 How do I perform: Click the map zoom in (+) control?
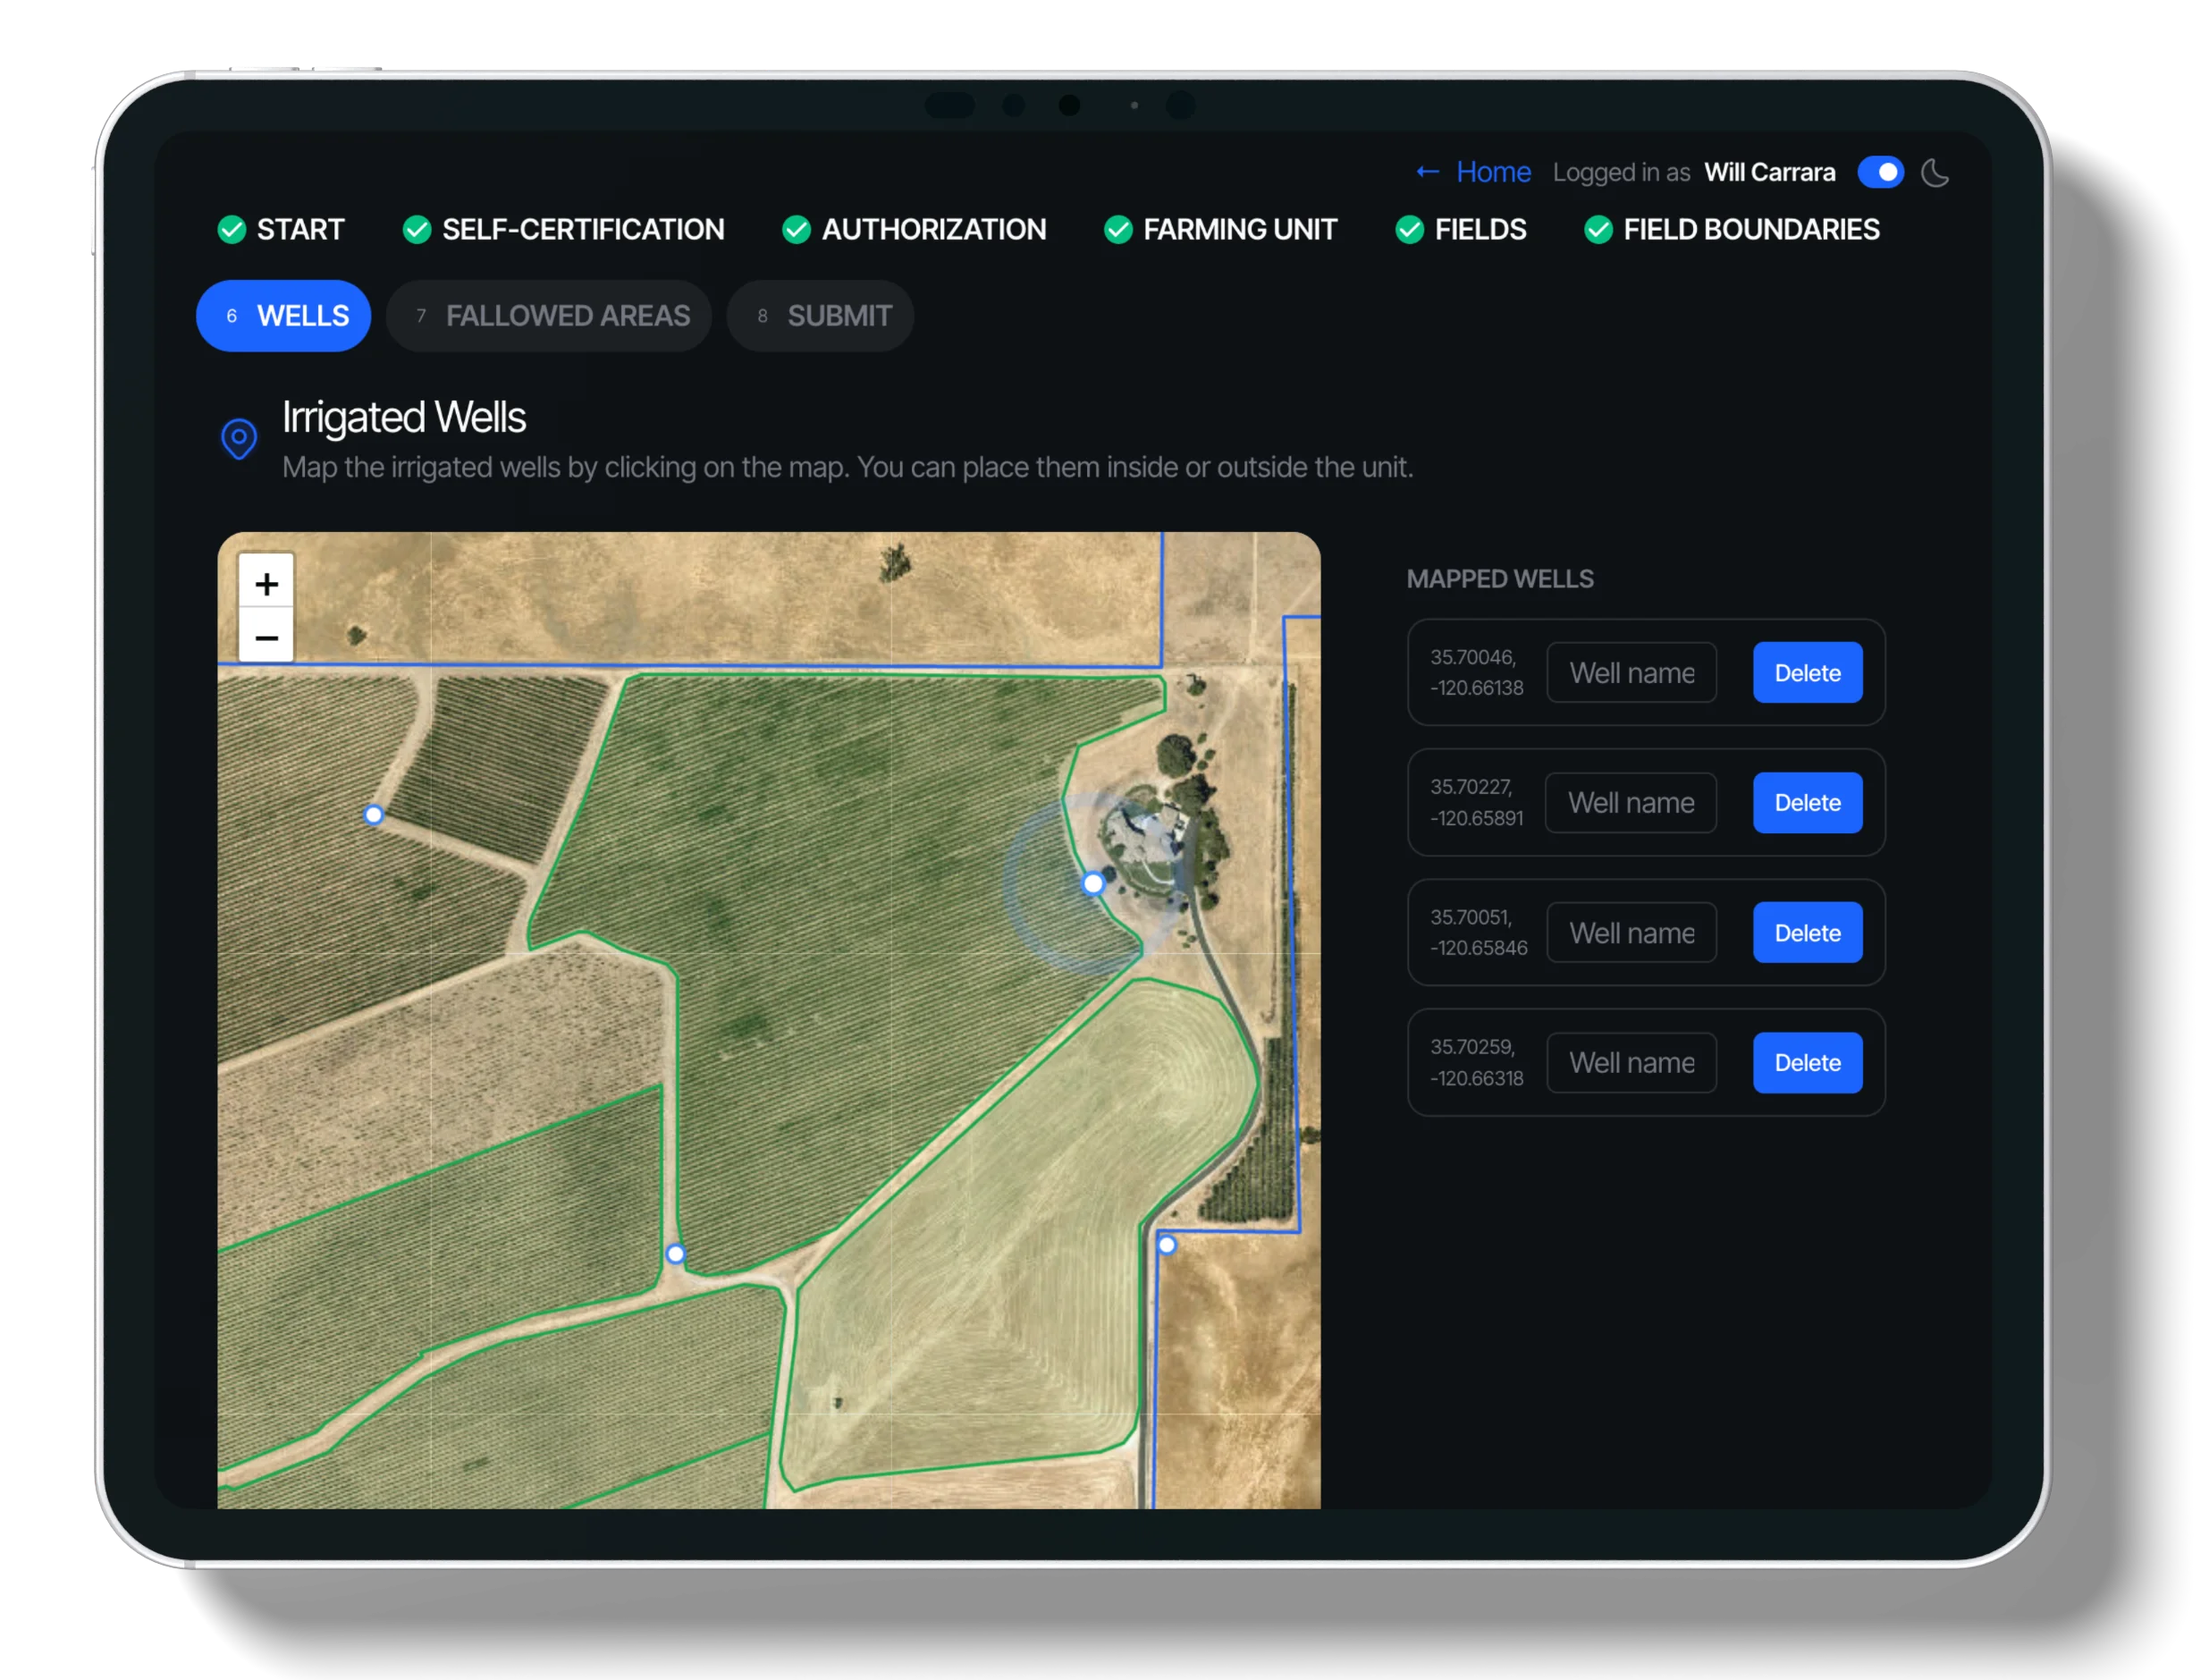click(x=265, y=583)
